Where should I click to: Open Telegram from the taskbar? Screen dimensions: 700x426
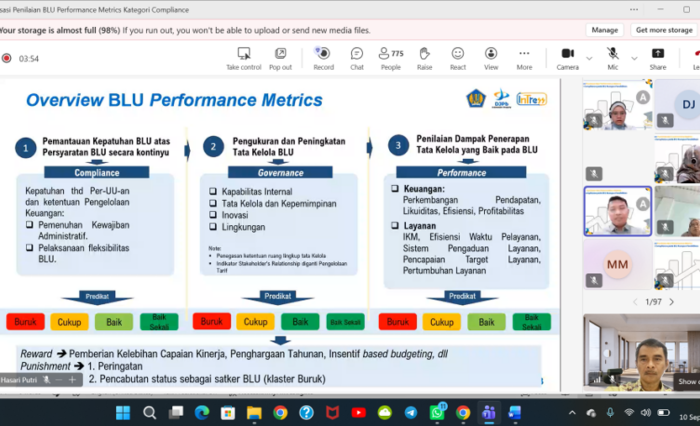pyautogui.click(x=411, y=413)
